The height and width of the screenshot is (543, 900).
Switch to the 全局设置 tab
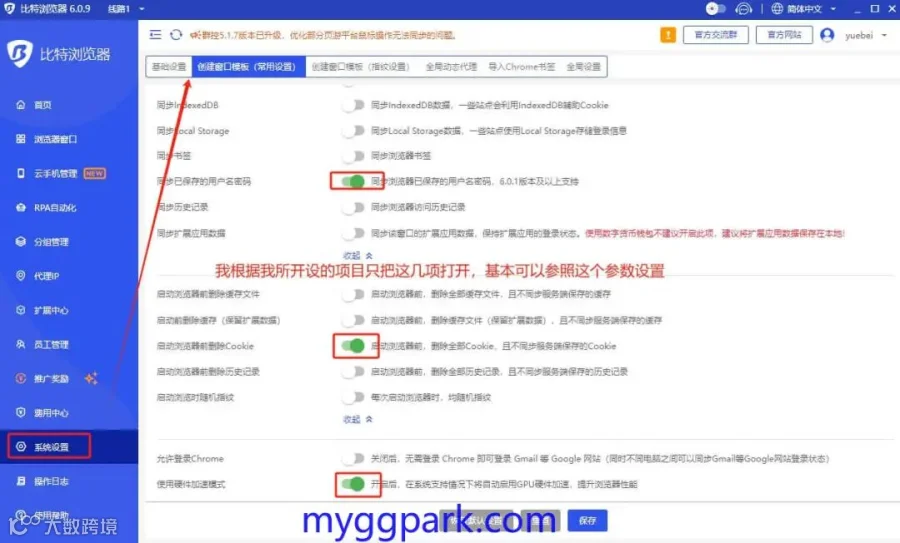583,67
